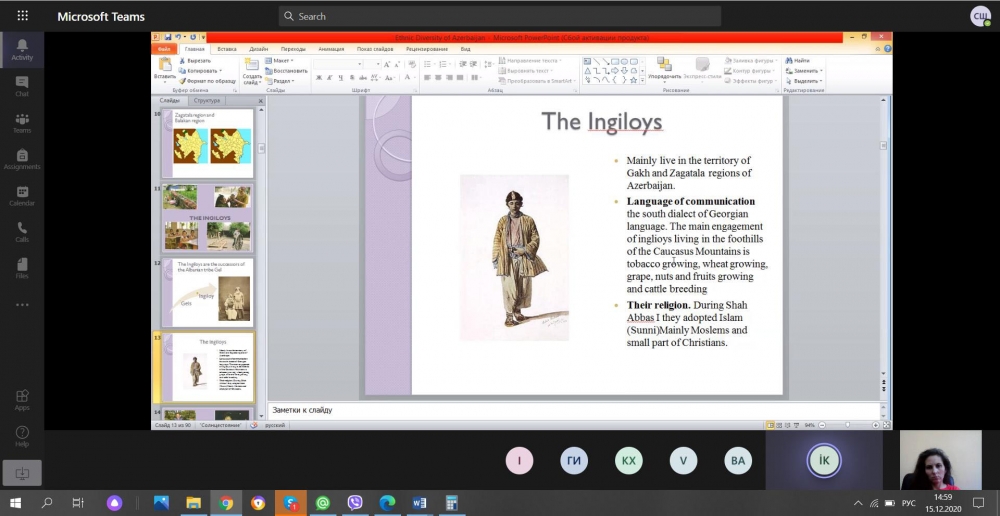Screen dimensions: 1000x516
Task: Open the Calendar in the sidebar
Action: coord(22,195)
